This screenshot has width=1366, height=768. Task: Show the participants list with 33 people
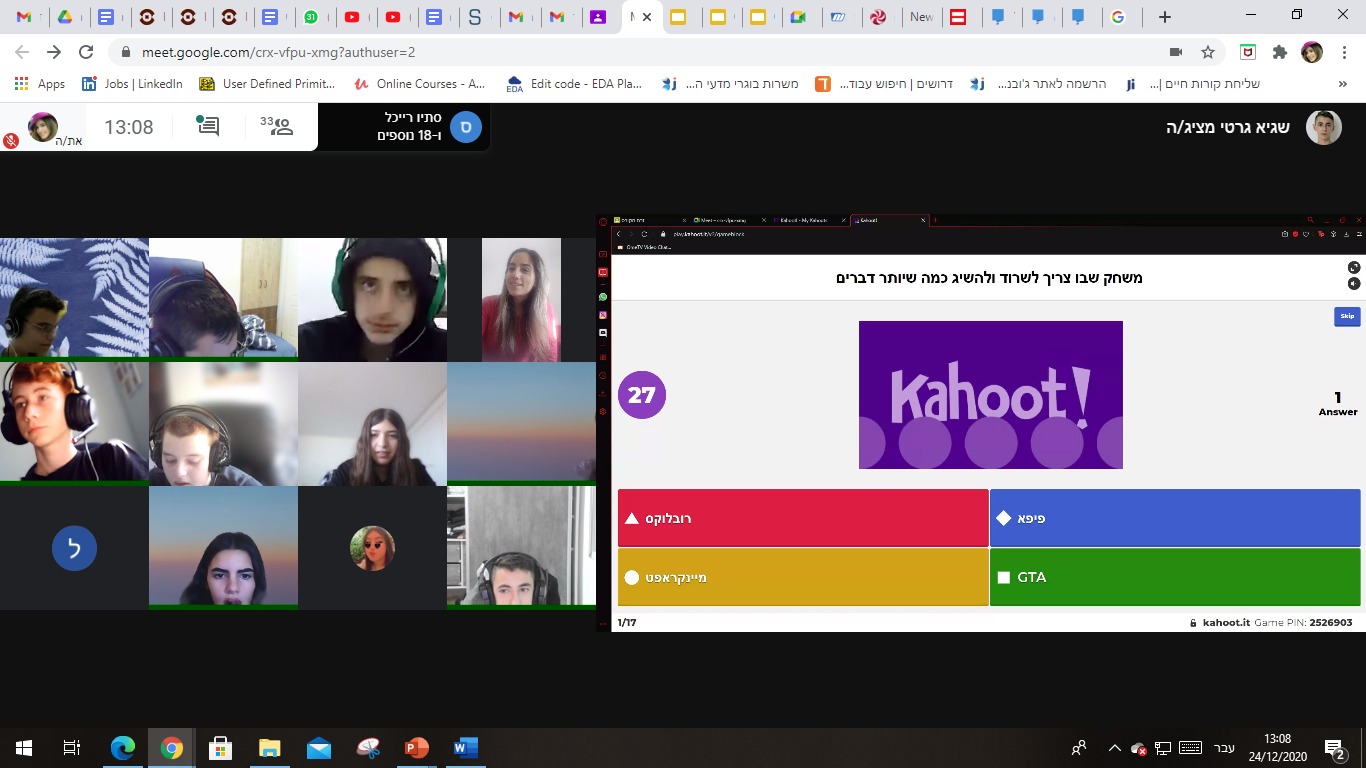click(277, 125)
